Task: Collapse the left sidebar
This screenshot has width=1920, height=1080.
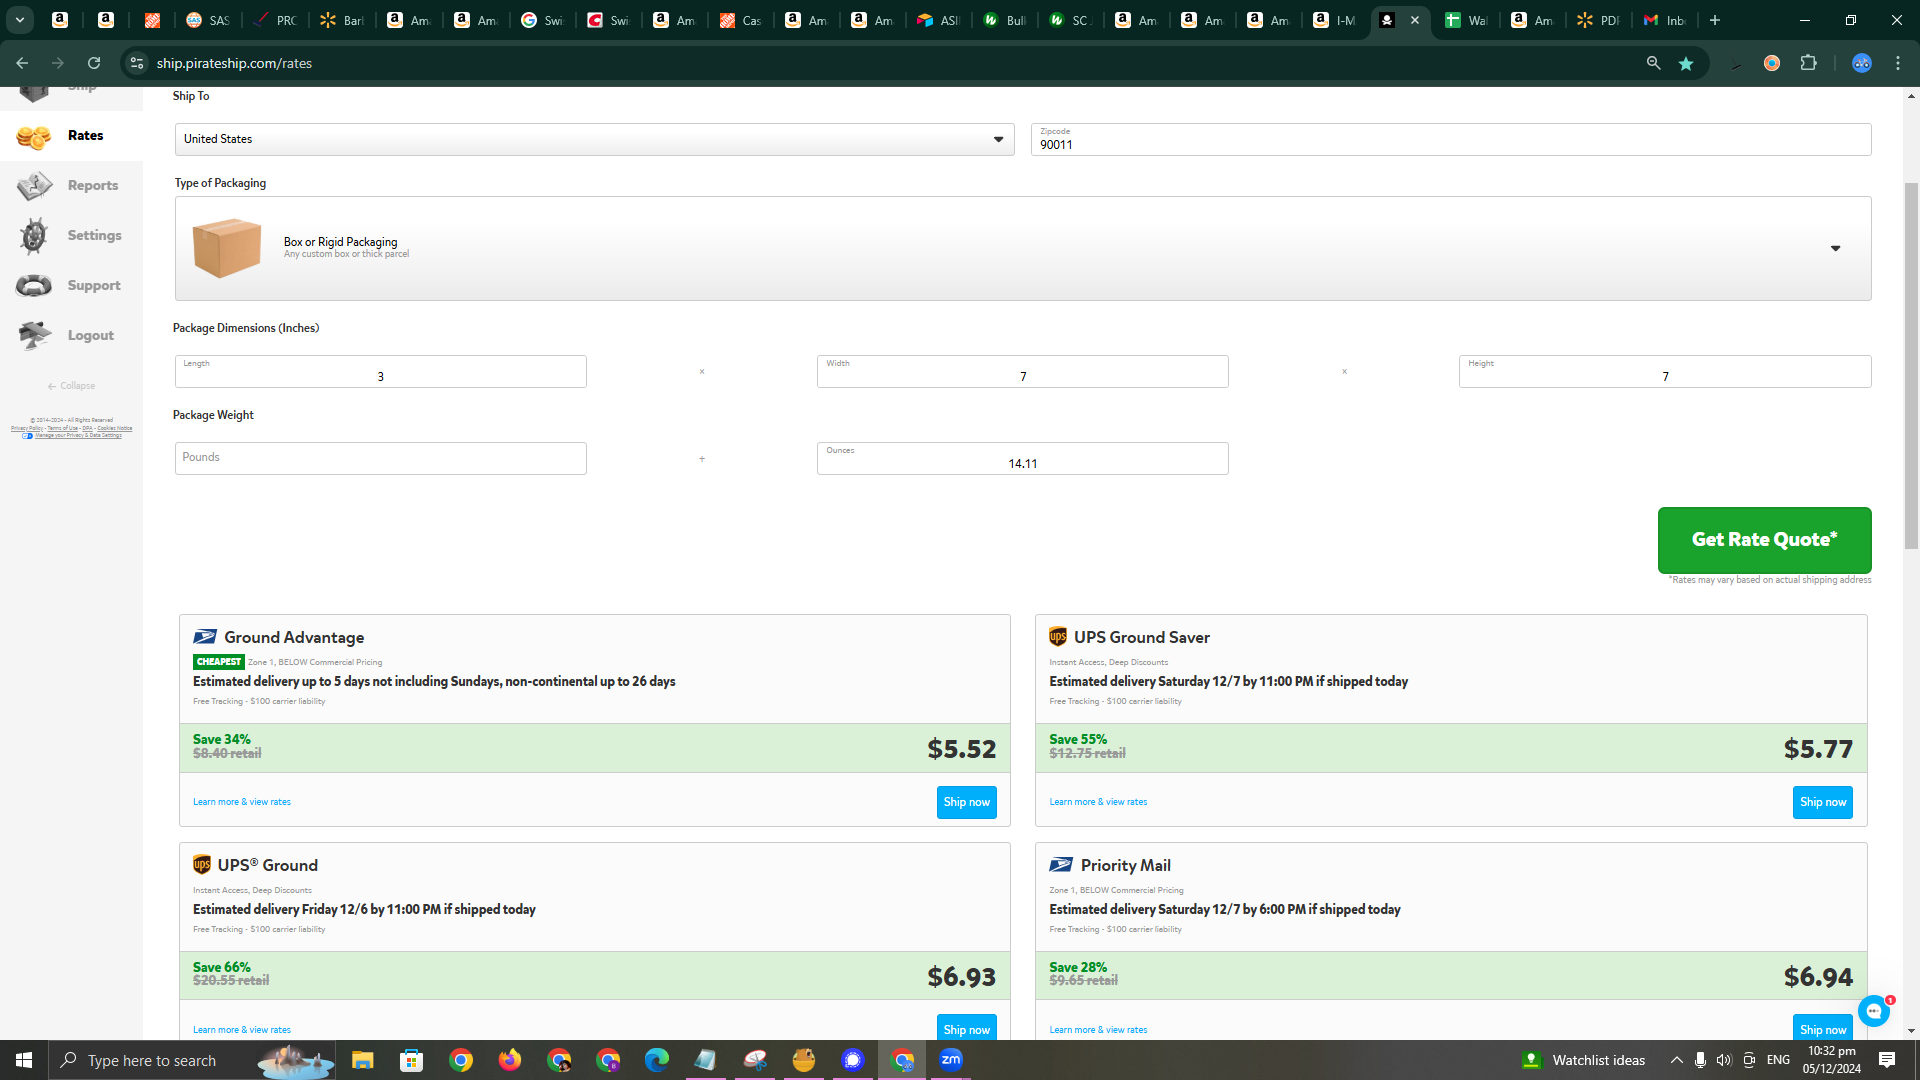Action: 71,386
